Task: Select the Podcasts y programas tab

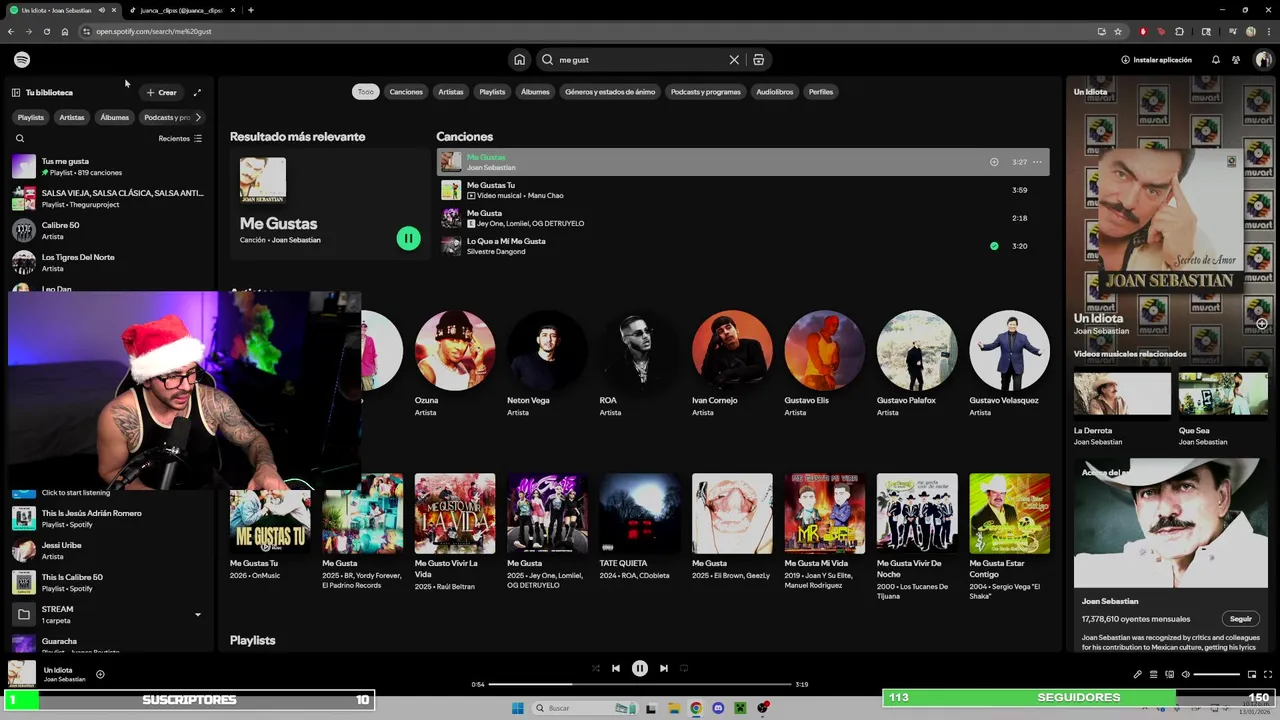Action: coord(706,92)
